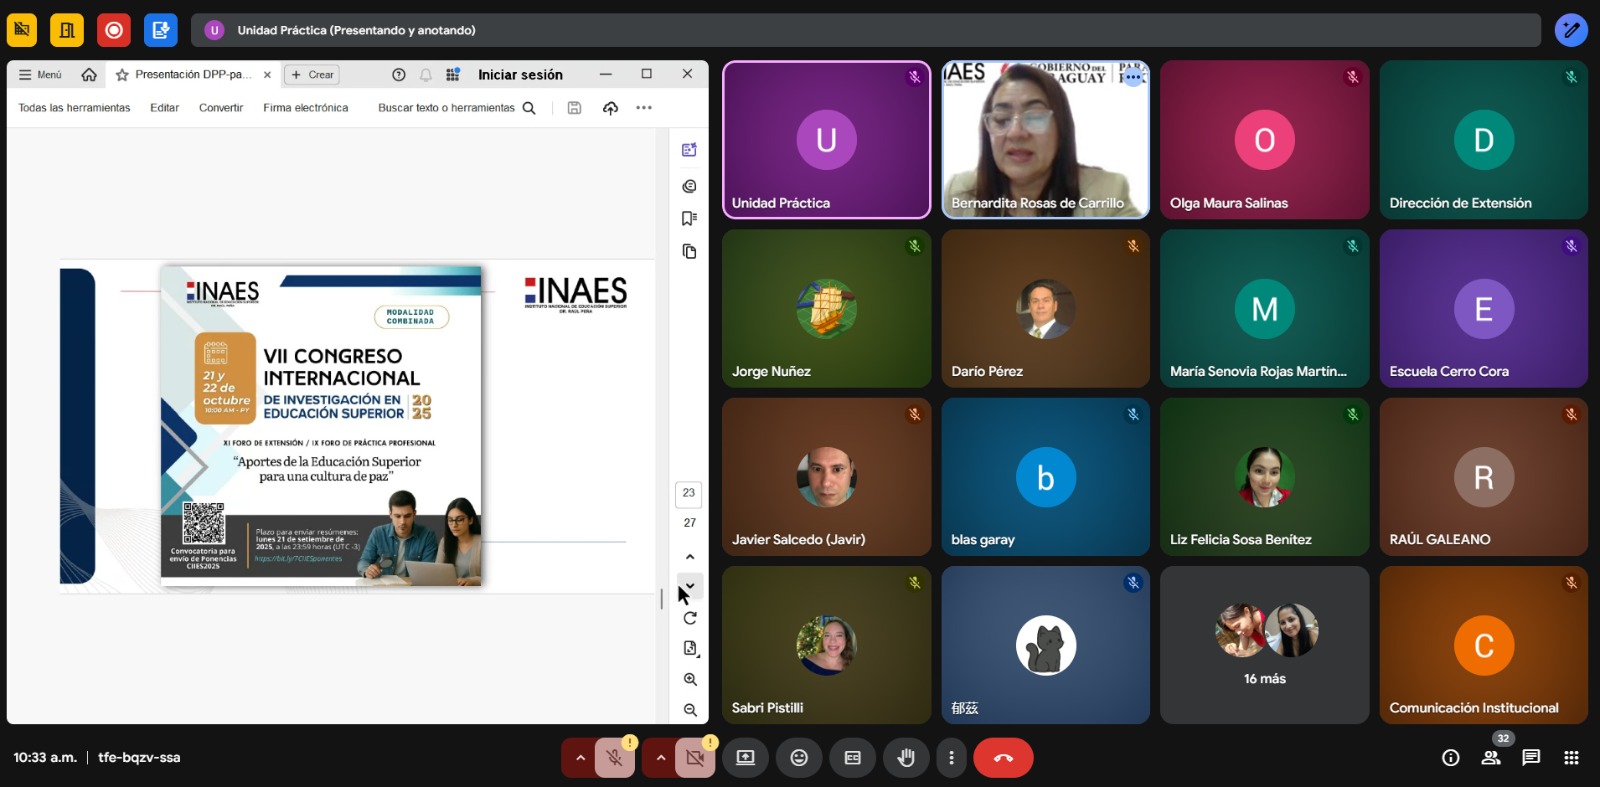1600x787 pixels.
Task: Expand video settings arrow beside camera
Action: (660, 758)
